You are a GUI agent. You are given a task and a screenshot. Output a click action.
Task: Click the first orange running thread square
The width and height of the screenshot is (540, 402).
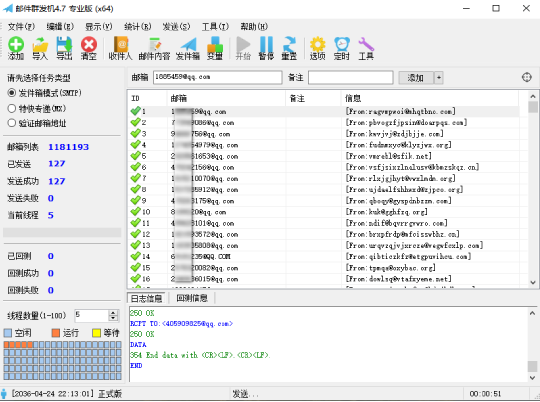coord(6,344)
